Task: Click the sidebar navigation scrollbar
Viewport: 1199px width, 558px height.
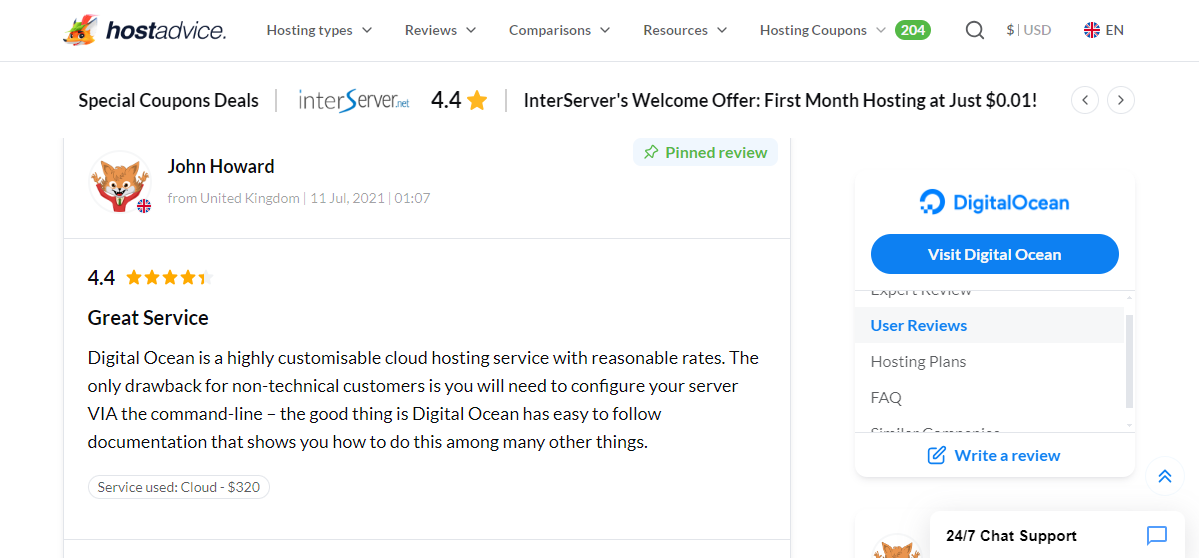Action: click(1129, 361)
